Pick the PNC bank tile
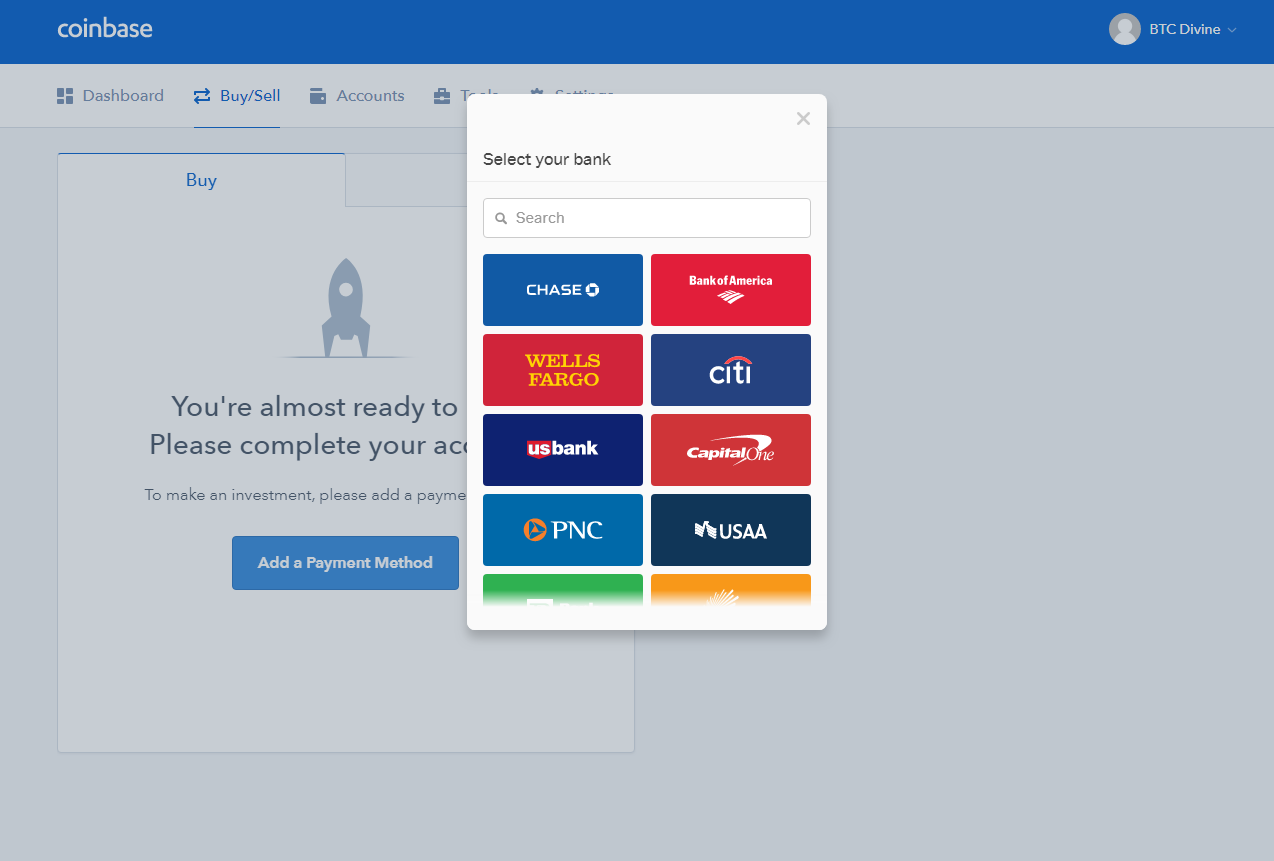The image size is (1274, 861). (x=563, y=530)
